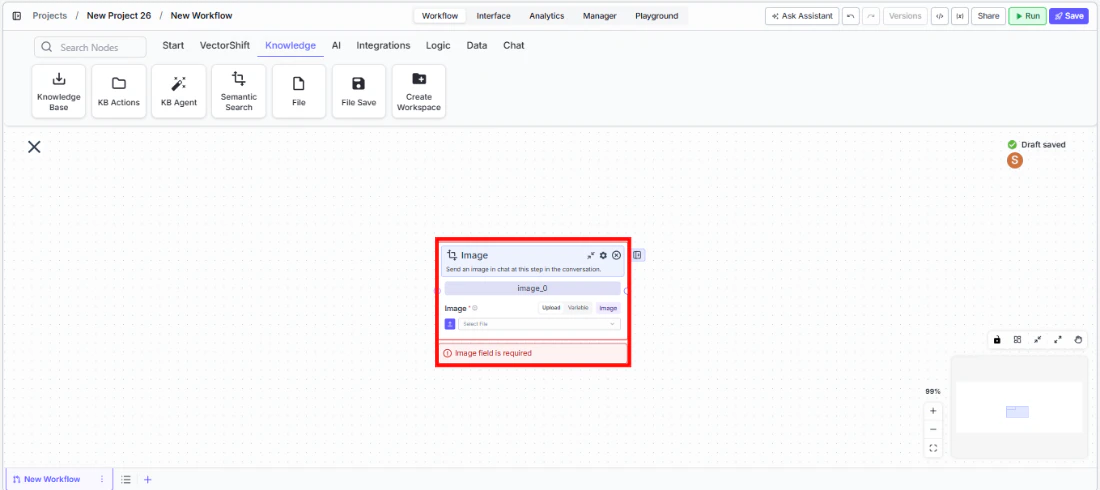
Task: Select the VectorShift node category
Action: 224,46
